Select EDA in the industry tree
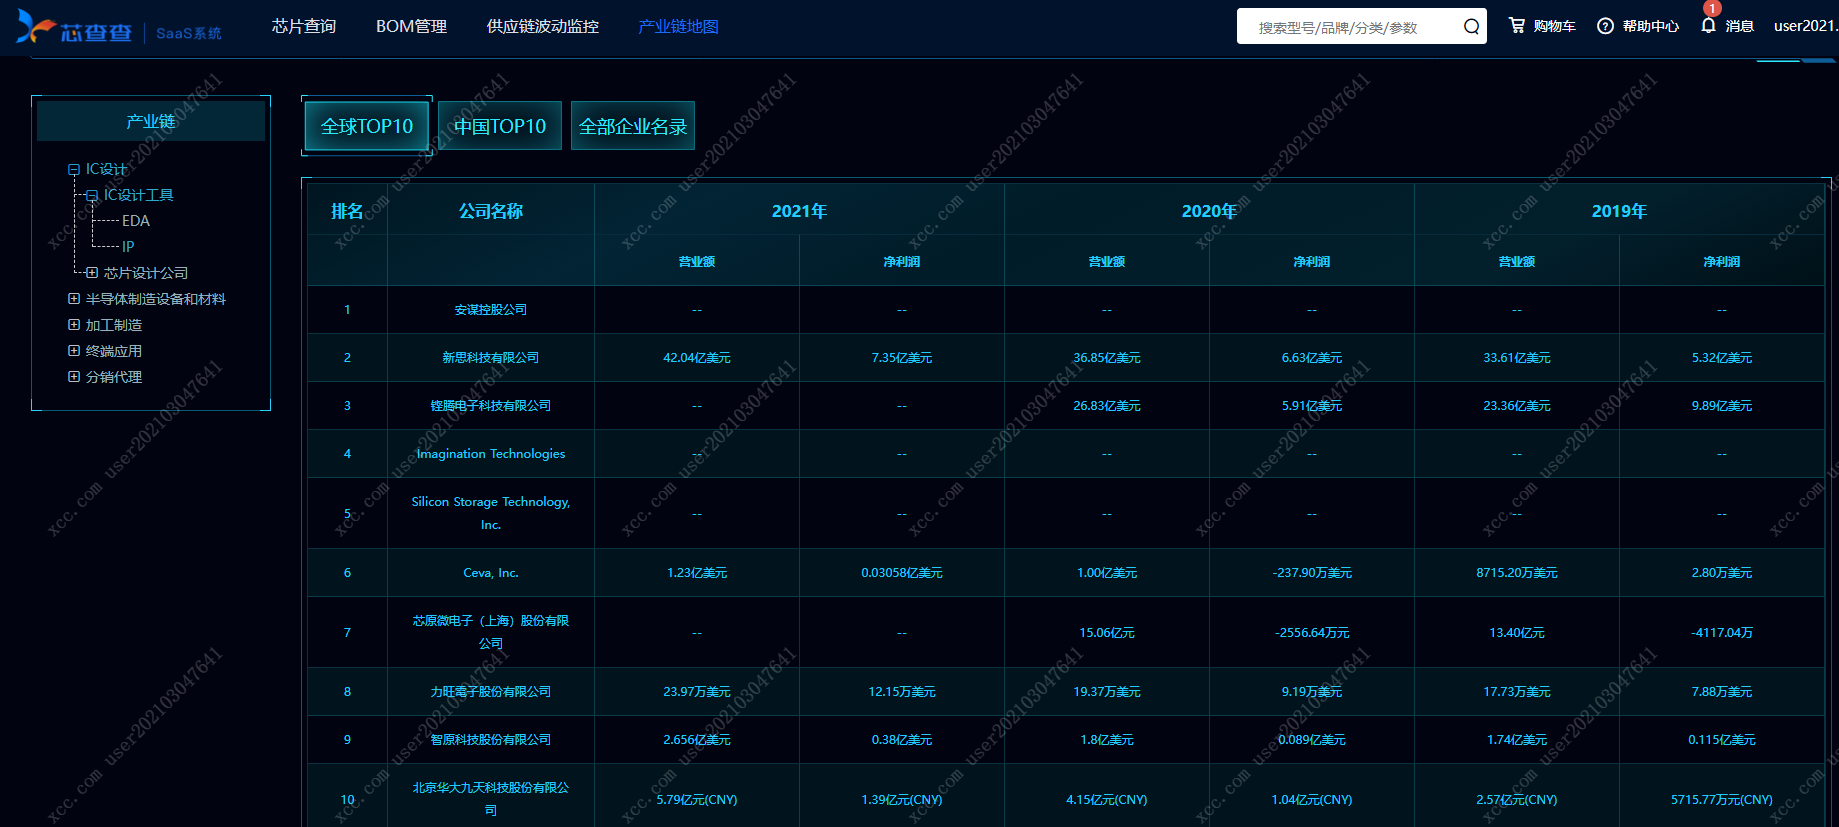The width and height of the screenshot is (1839, 827). tap(136, 221)
